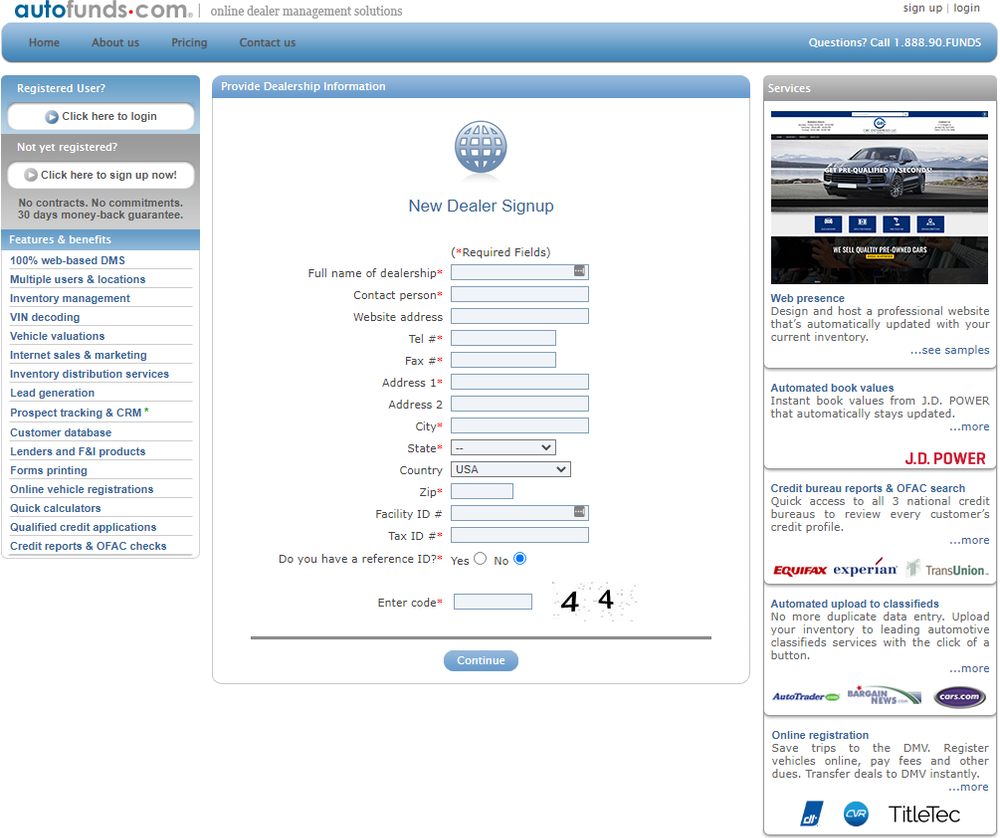Open ...more under Online registration
This screenshot has width=1000, height=838.
point(968,787)
